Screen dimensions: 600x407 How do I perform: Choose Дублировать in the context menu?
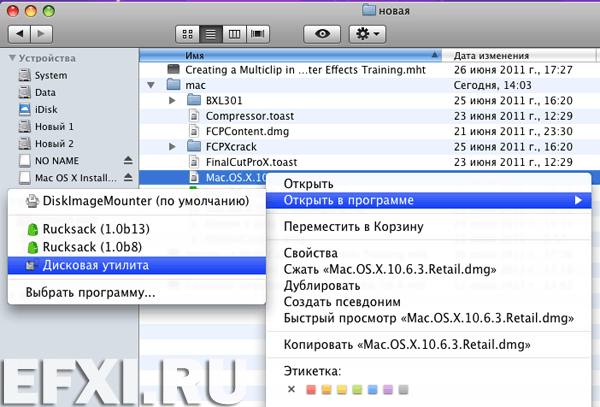(429, 286)
